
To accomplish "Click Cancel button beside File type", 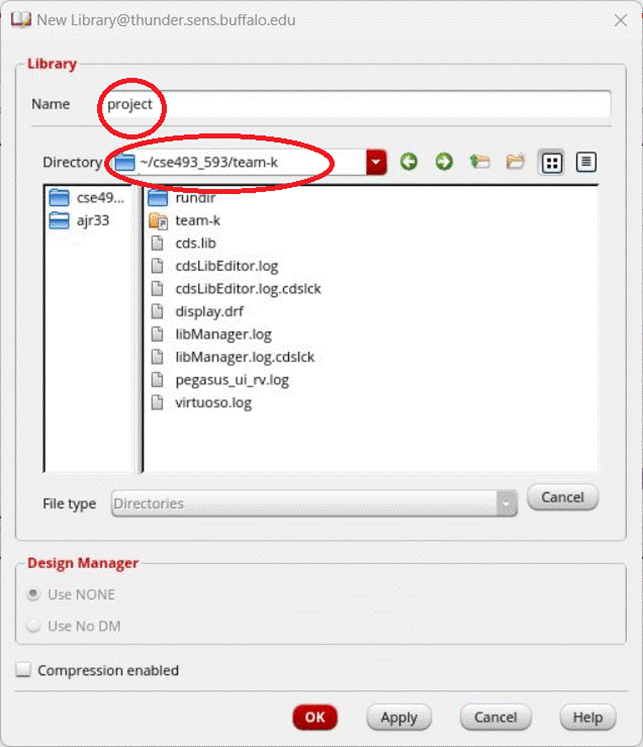I will coord(563,497).
